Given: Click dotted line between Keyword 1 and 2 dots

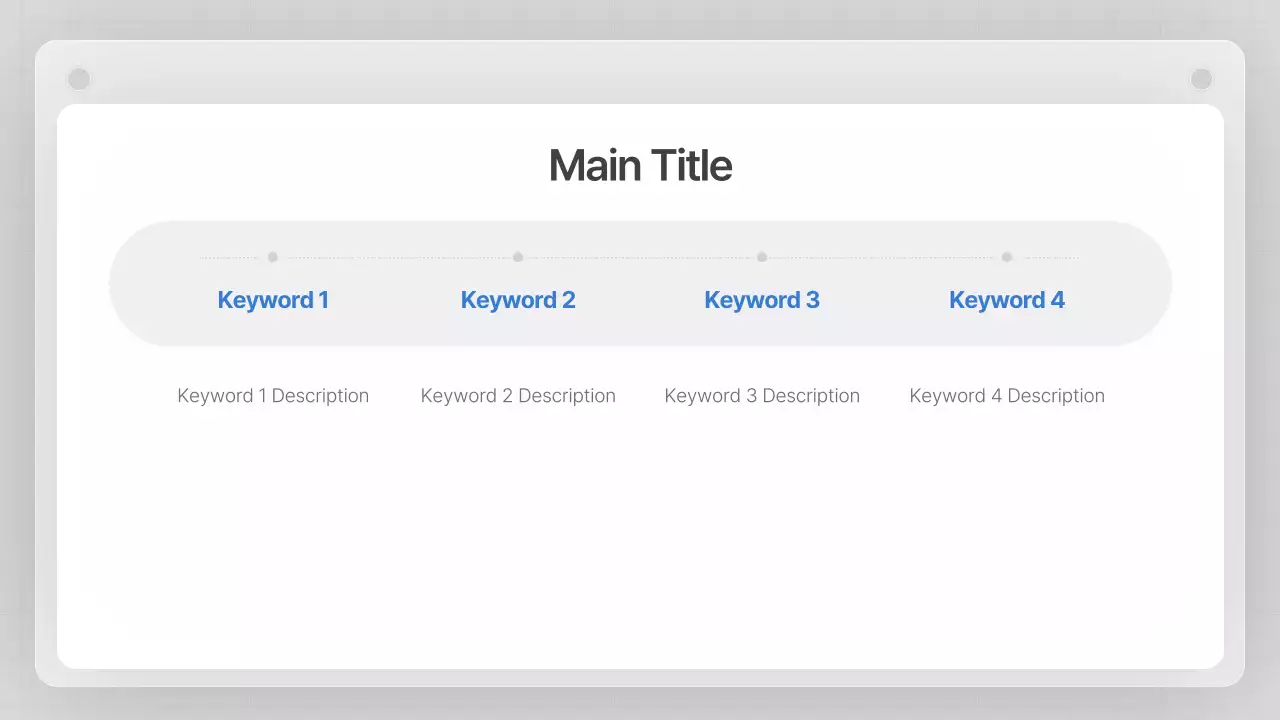Looking at the screenshot, I should (395, 258).
